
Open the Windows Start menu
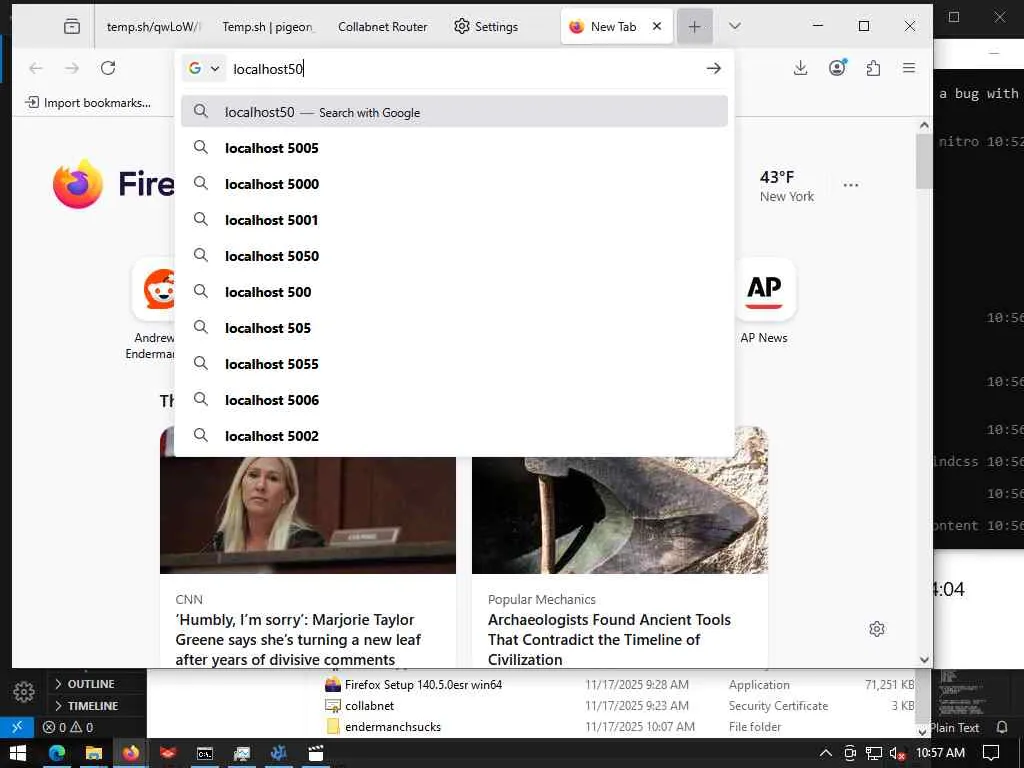18,753
